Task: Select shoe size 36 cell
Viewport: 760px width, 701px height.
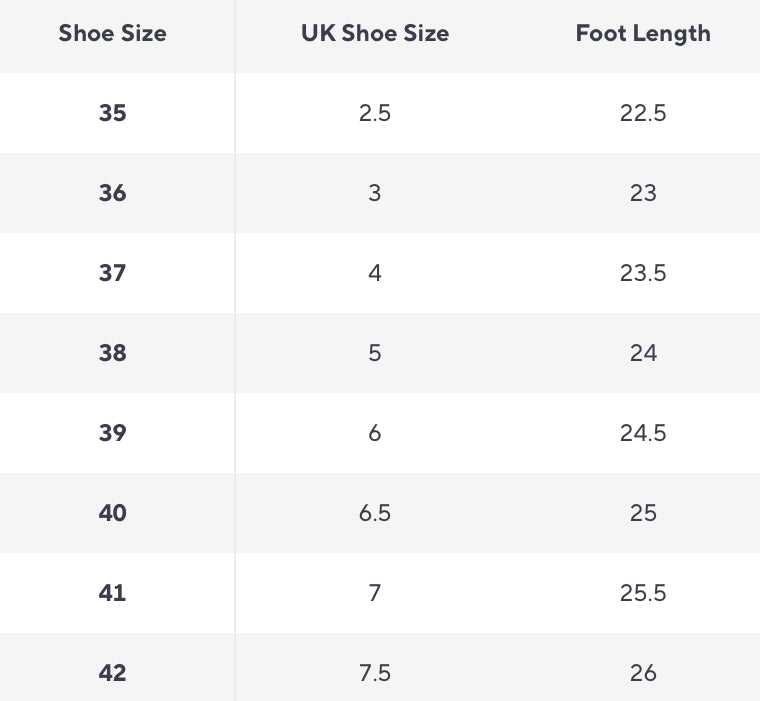Action: 113,193
